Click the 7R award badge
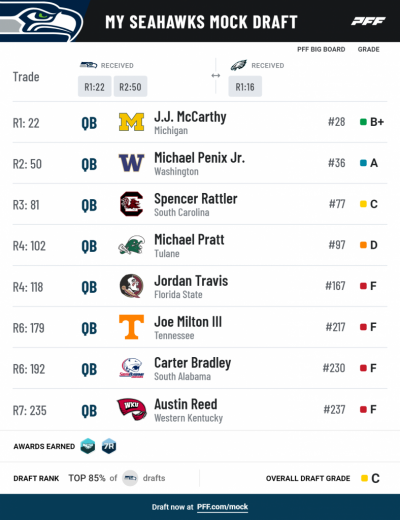 (109, 446)
